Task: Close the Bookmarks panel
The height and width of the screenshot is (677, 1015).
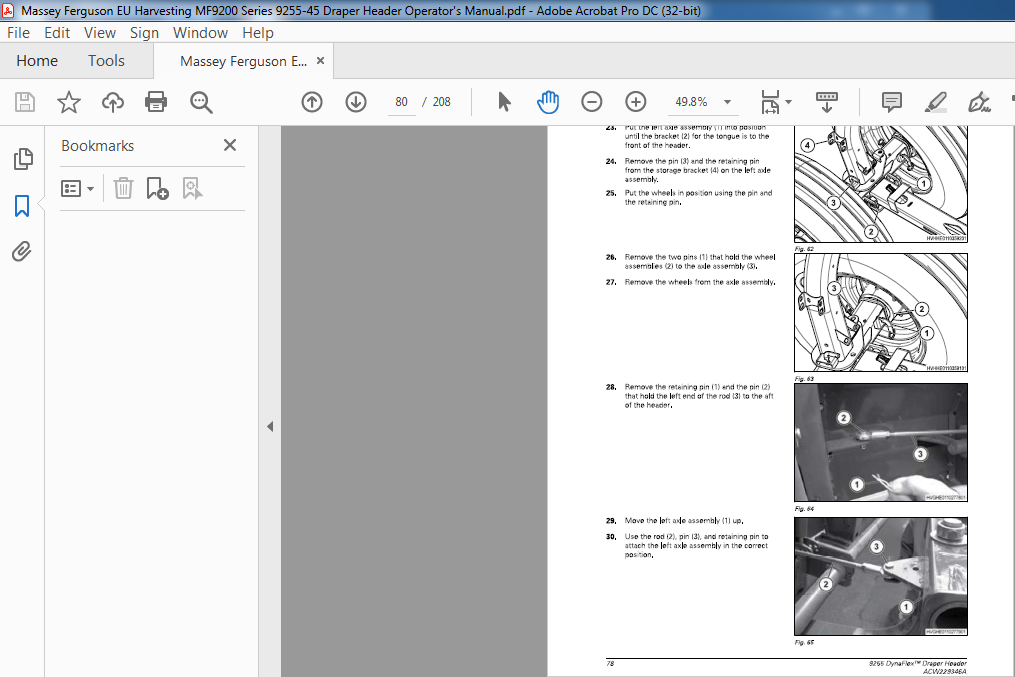Action: click(230, 145)
